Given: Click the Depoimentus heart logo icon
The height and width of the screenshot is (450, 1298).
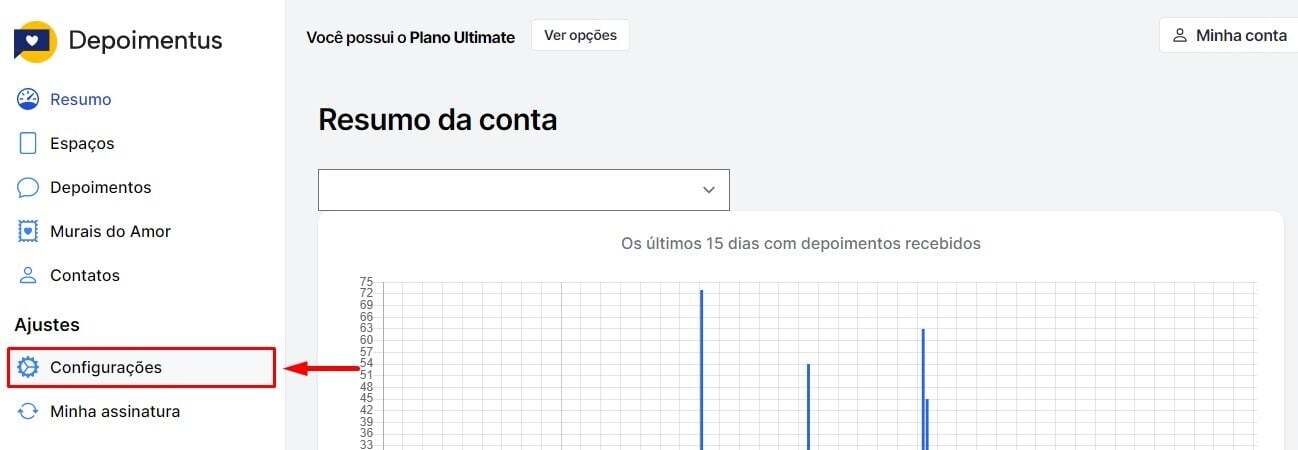Looking at the screenshot, I should 35,42.
